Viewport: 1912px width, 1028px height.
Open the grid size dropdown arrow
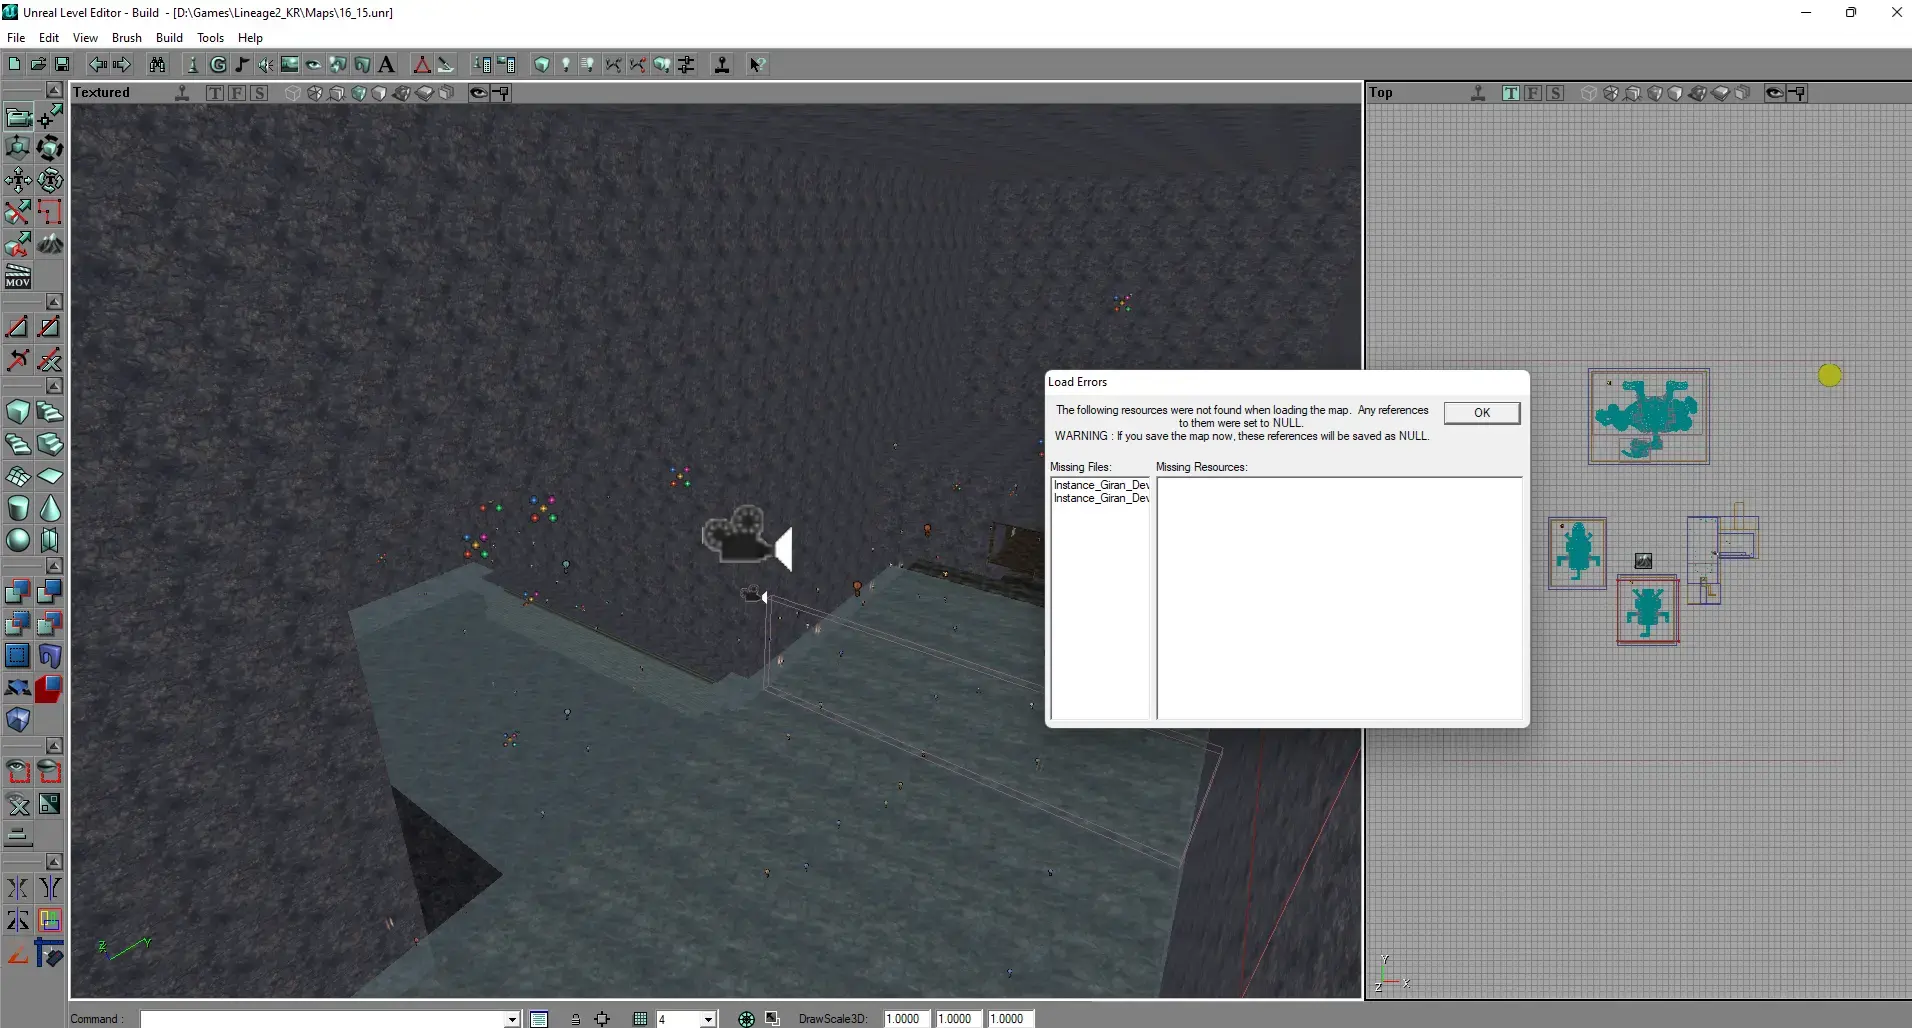pos(708,1019)
